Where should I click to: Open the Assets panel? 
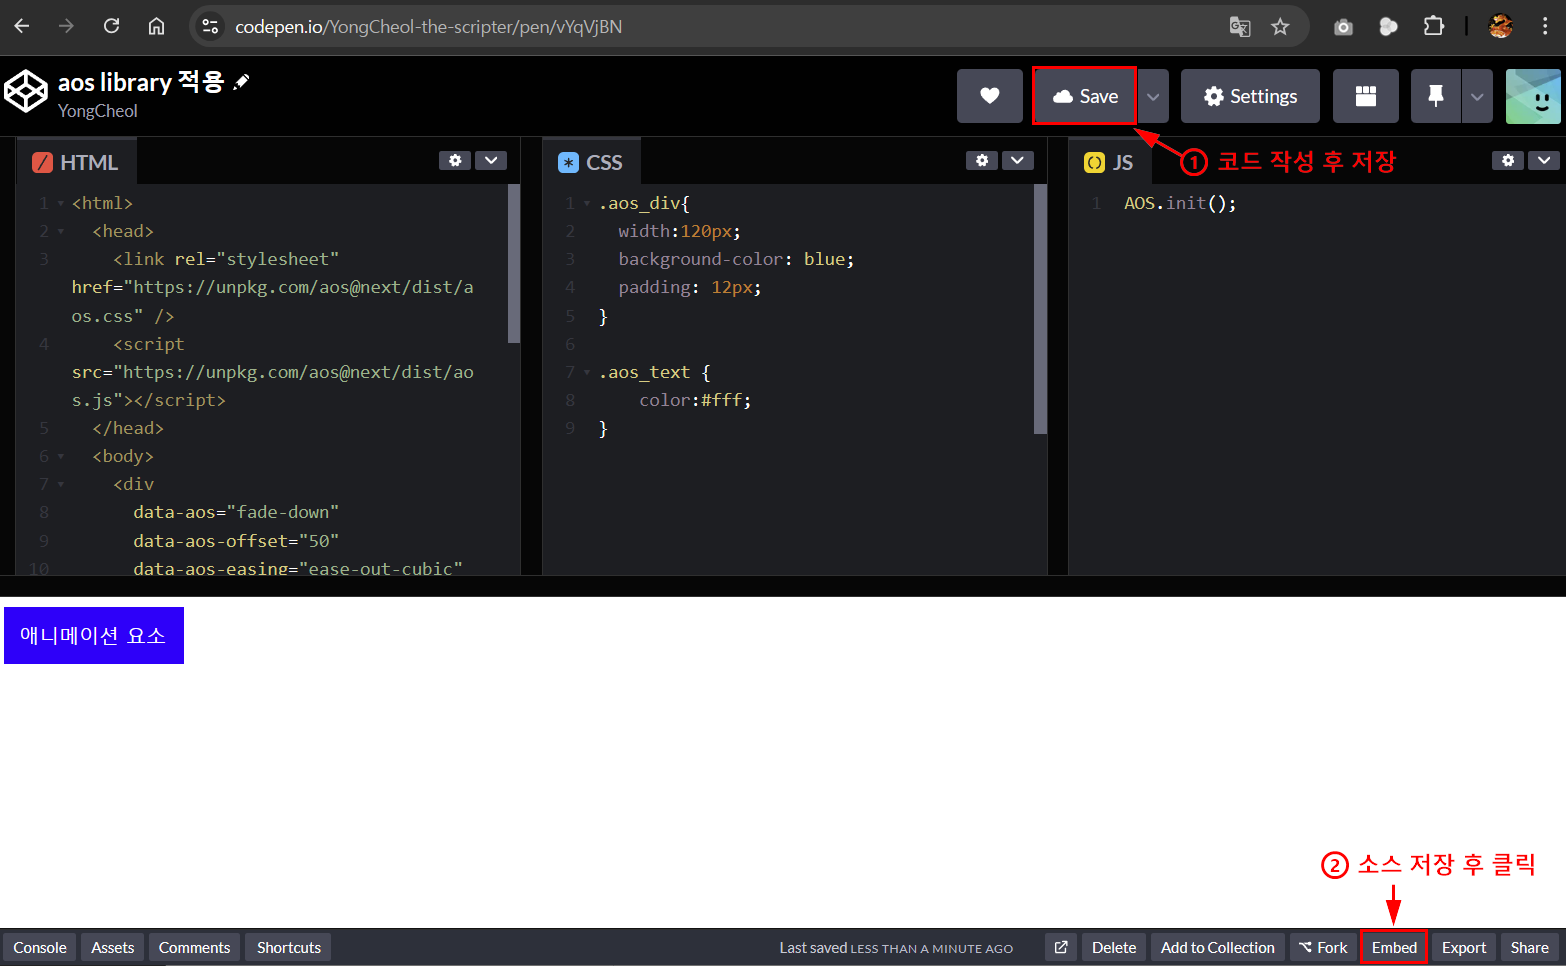tap(112, 947)
